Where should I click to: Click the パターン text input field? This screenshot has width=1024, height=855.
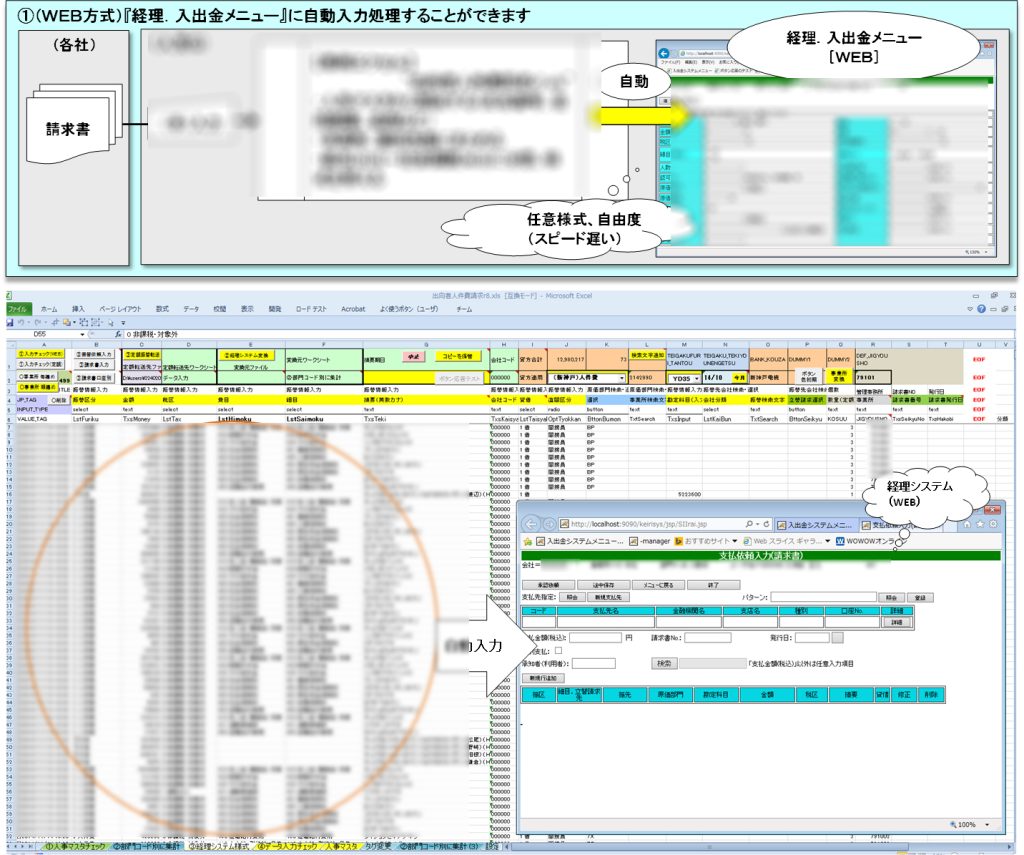click(x=825, y=597)
